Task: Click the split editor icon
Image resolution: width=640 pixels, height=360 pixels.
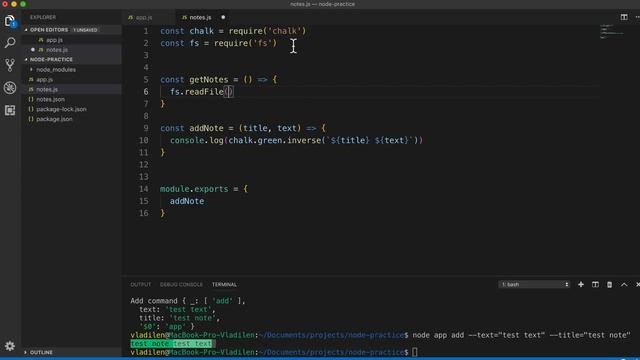Action: 624,17
